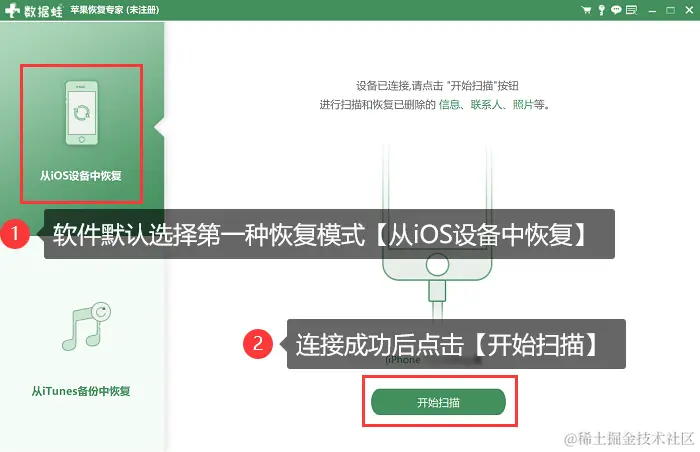Close the 苹果恢复专家 window
The image size is (700, 452).
[x=689, y=10]
